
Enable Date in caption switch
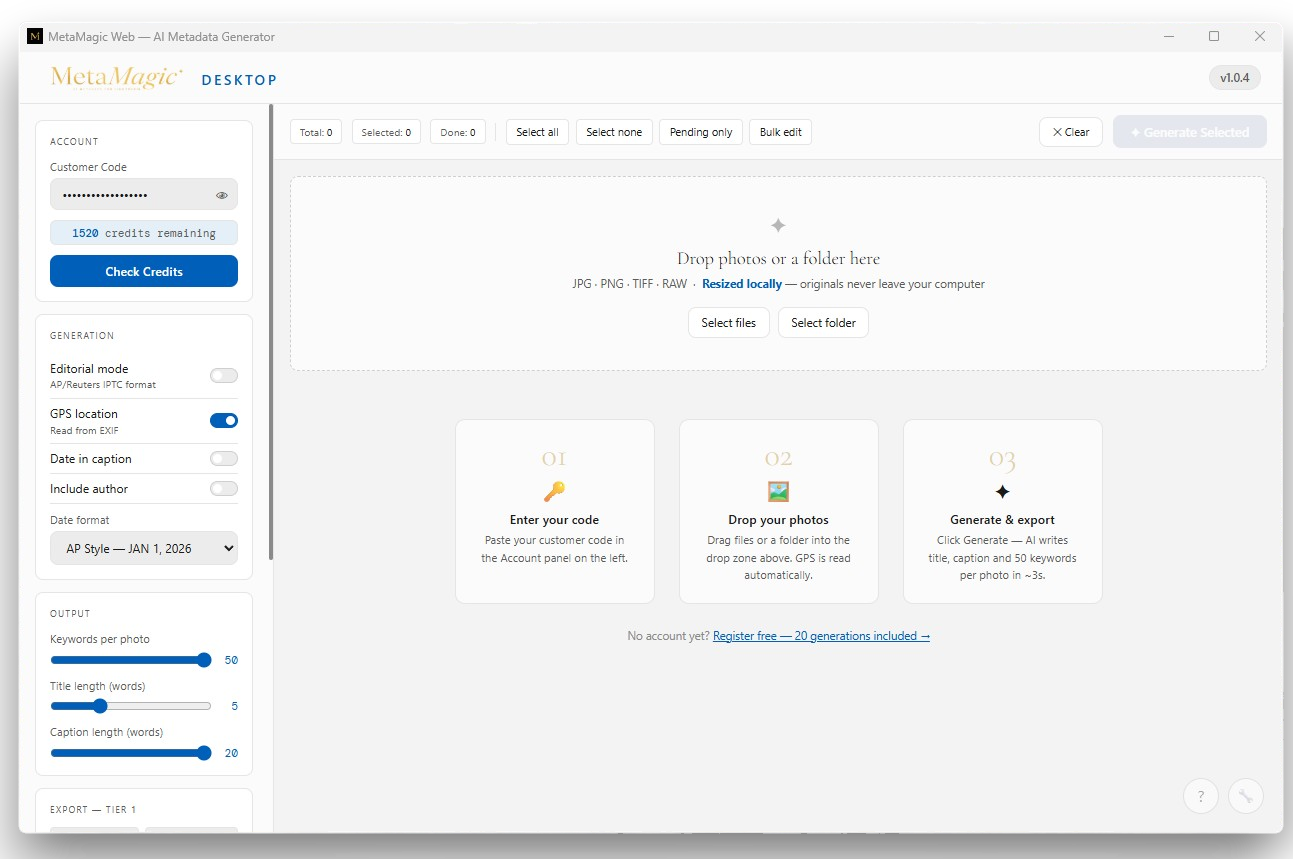[224, 459]
